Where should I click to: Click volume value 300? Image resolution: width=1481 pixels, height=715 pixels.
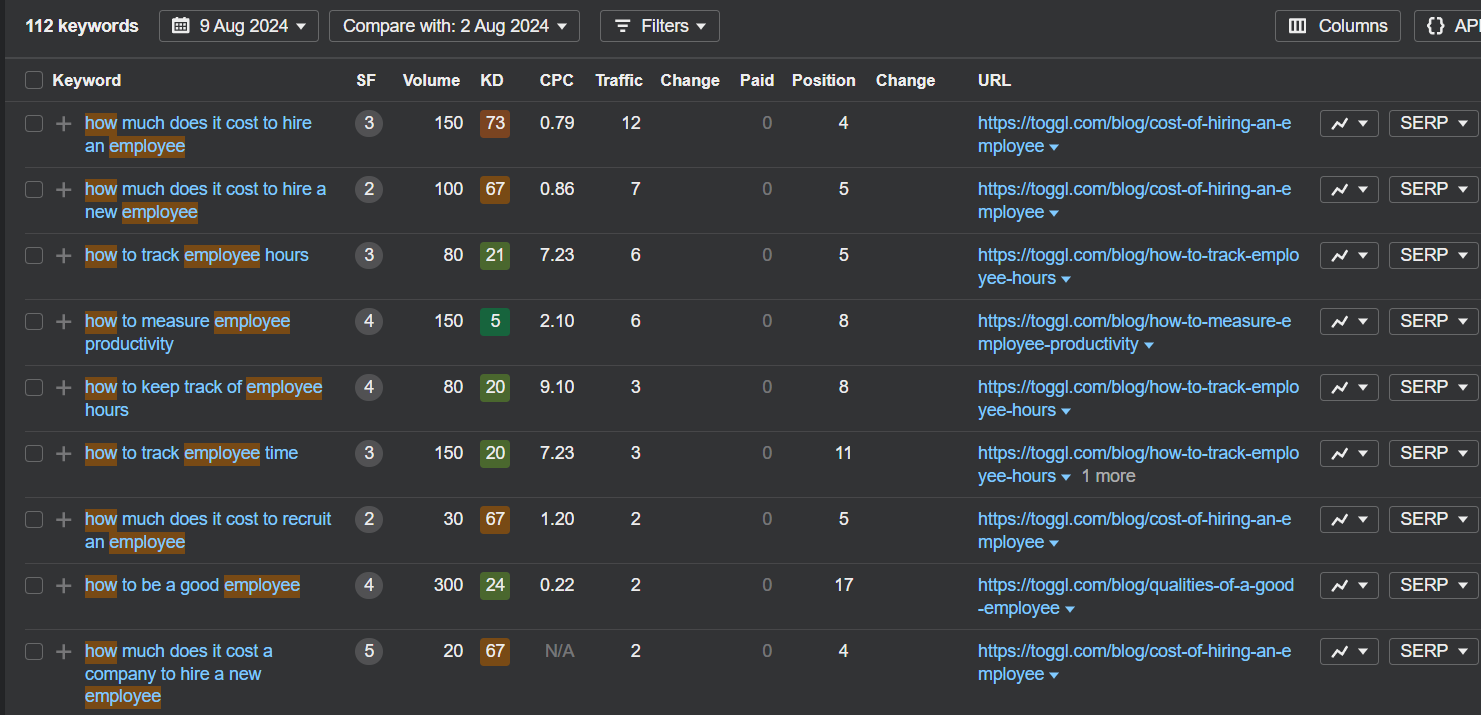[448, 585]
